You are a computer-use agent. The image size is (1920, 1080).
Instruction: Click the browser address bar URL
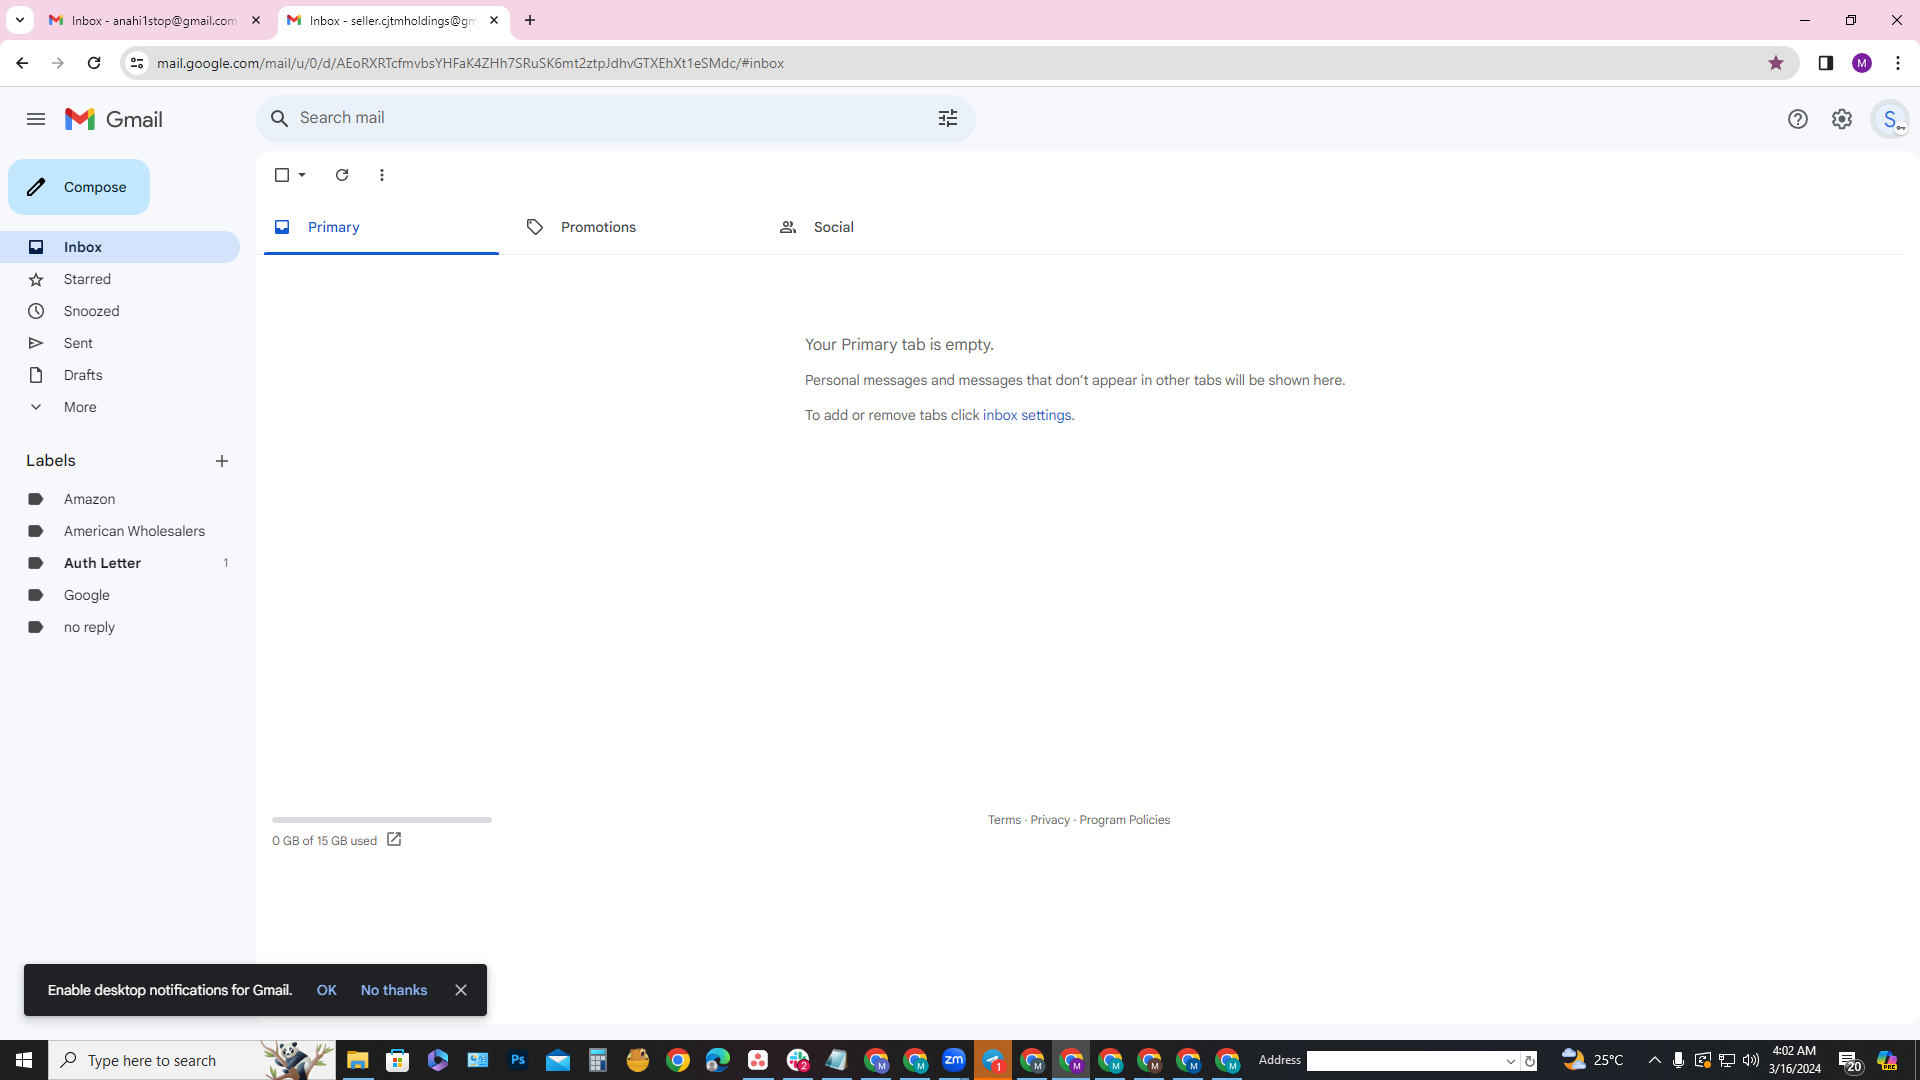point(470,63)
